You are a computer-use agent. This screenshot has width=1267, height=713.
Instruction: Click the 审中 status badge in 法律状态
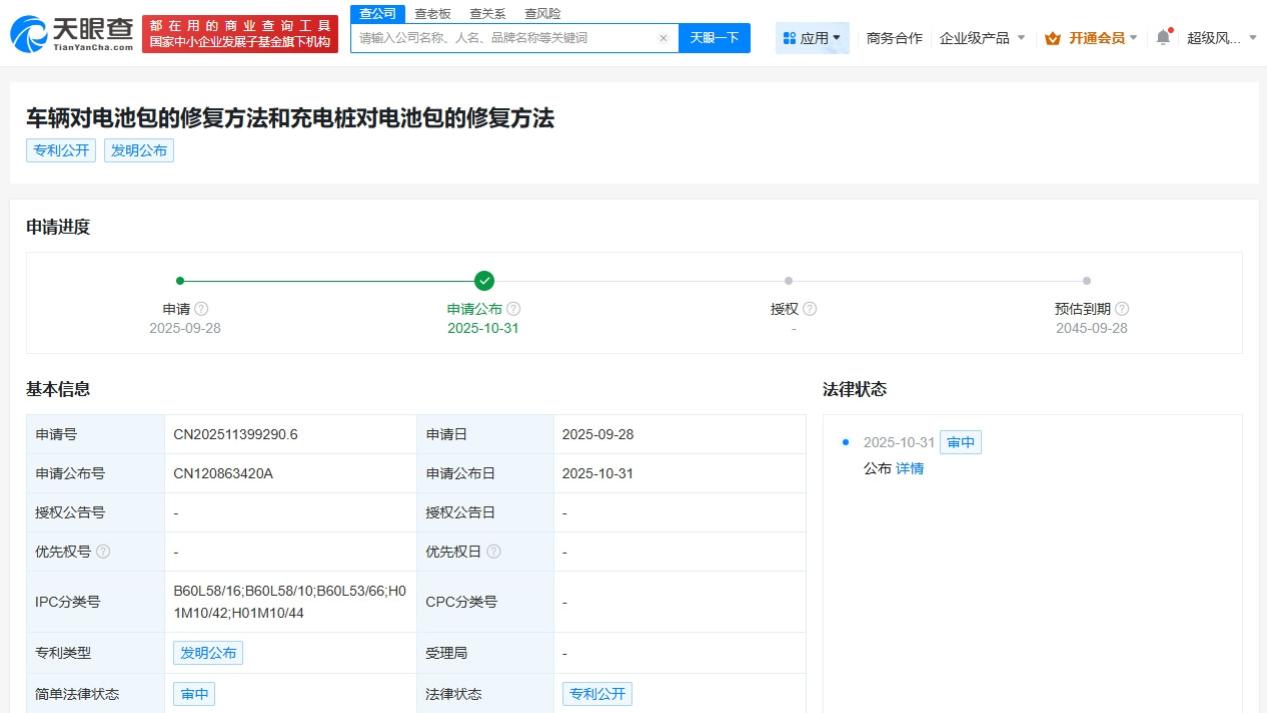click(x=960, y=442)
